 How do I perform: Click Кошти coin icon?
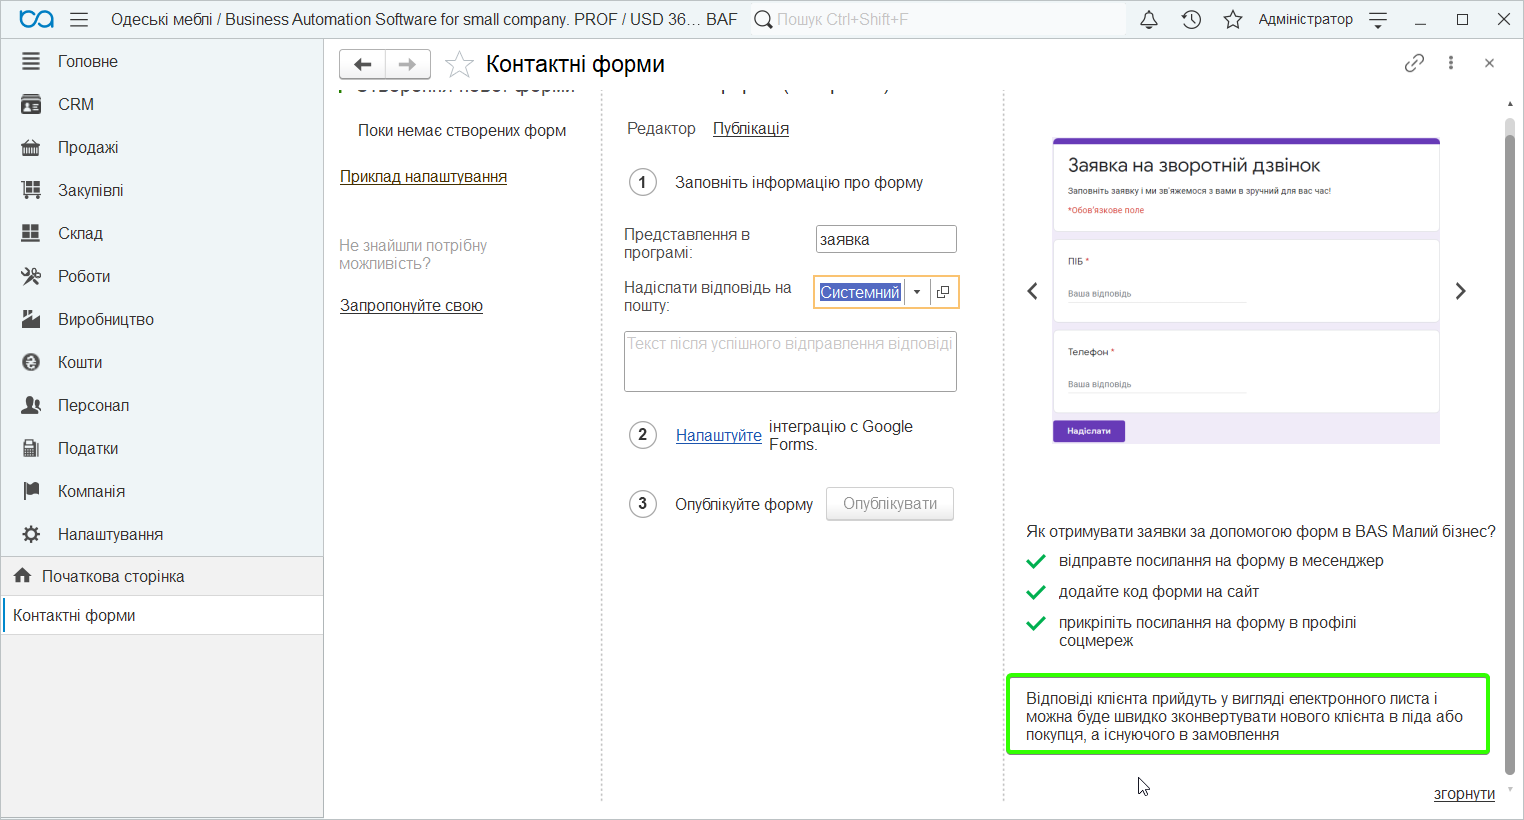tap(31, 362)
